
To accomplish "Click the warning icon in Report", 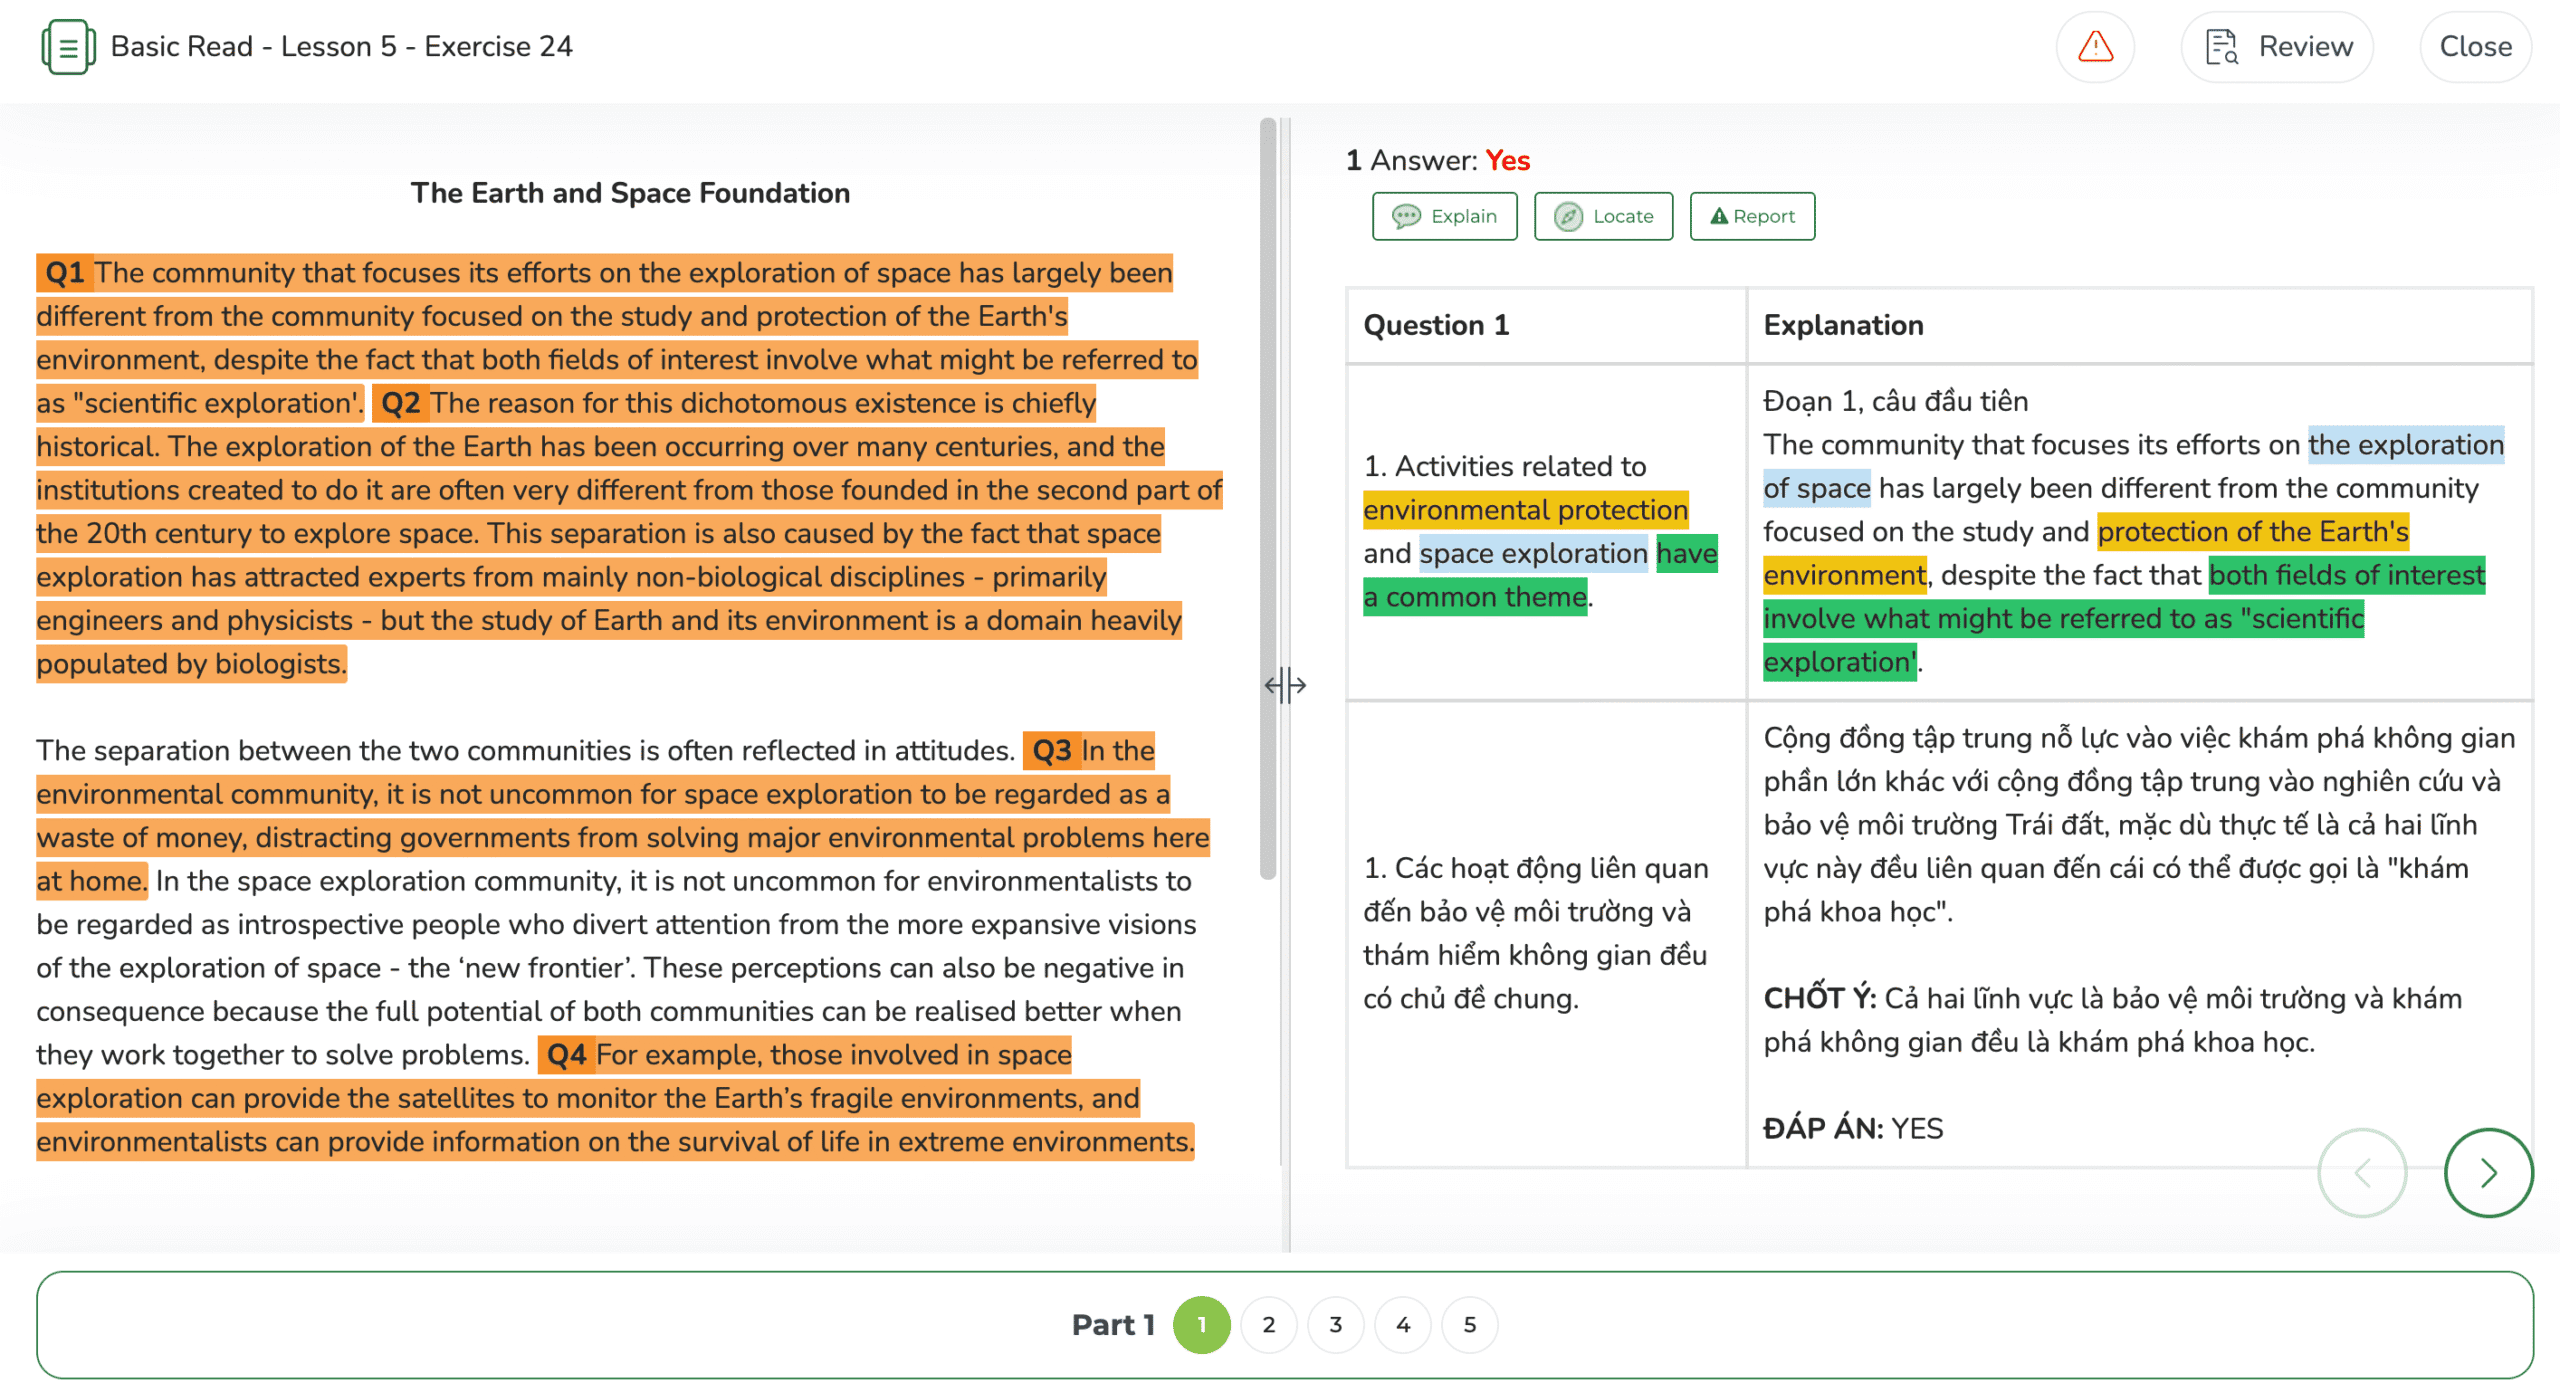I will 1719,216.
